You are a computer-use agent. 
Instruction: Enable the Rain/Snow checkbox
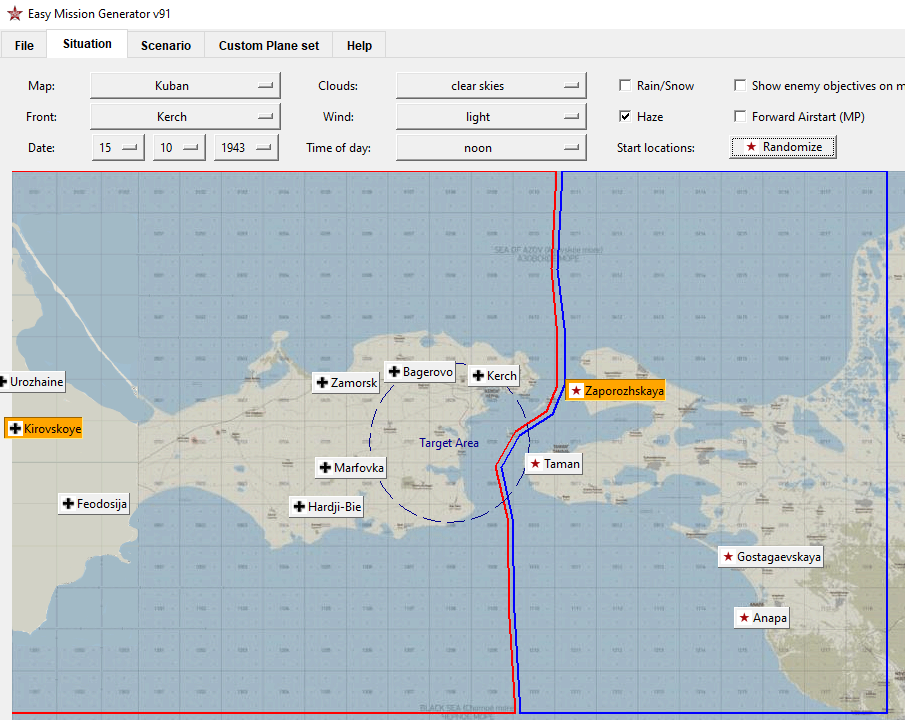click(625, 86)
